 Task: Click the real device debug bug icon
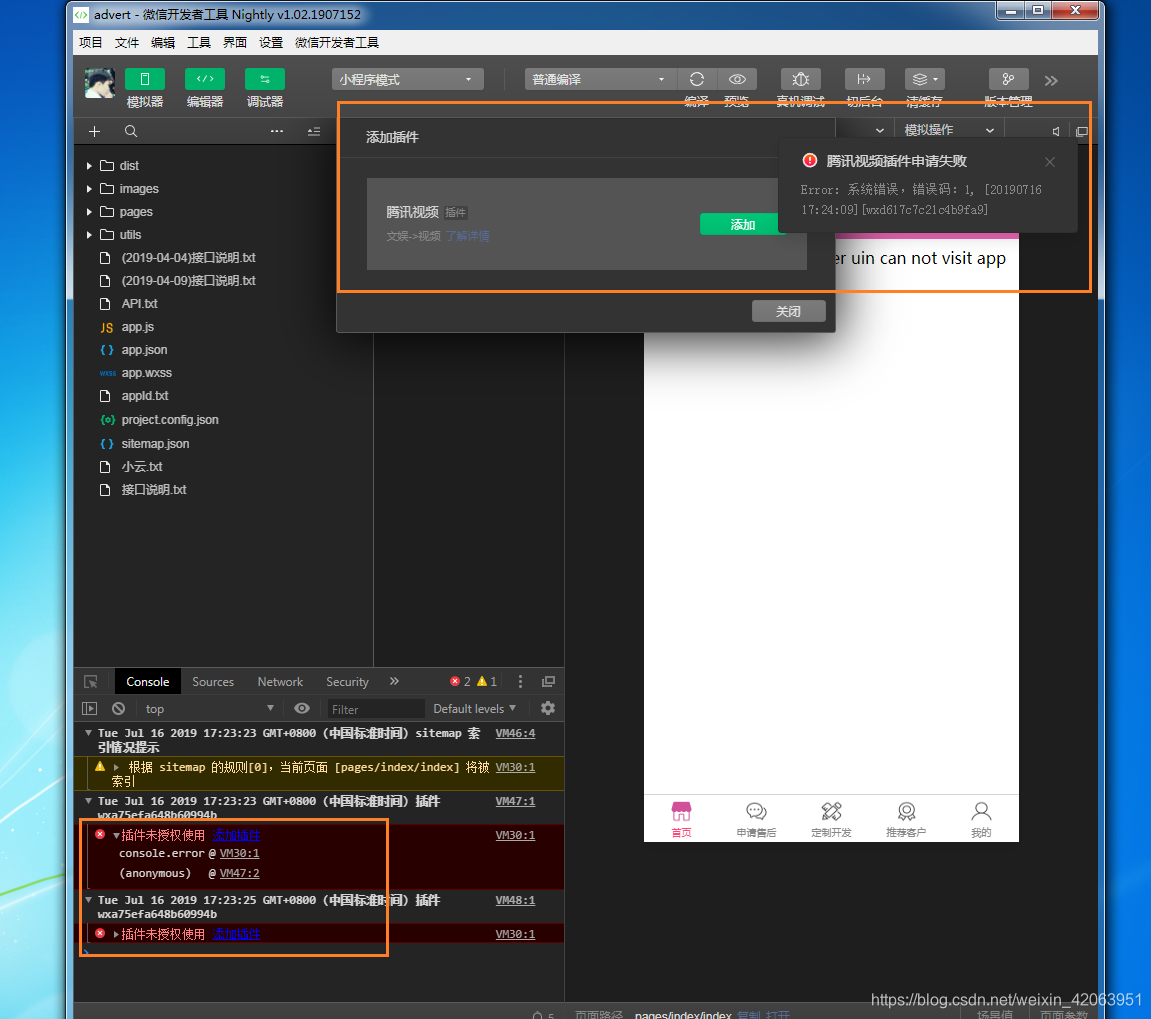click(801, 79)
